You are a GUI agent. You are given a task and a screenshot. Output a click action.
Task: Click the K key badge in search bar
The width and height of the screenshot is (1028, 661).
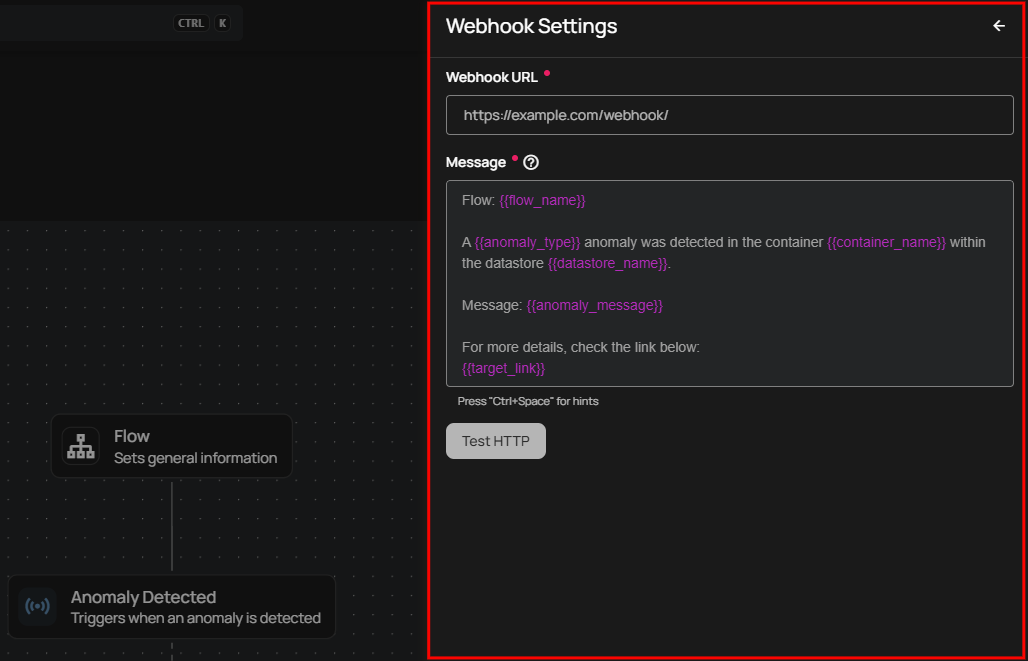pos(221,23)
